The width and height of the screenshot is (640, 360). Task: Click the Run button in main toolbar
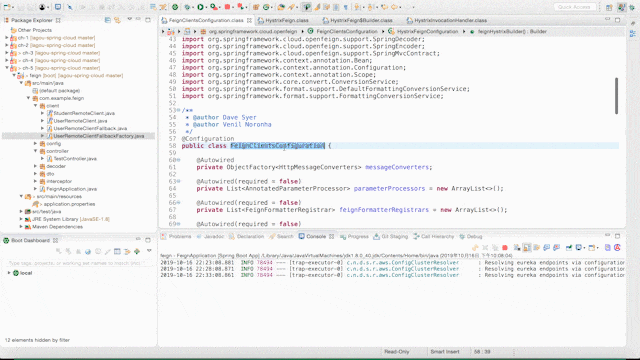coord(200,7)
